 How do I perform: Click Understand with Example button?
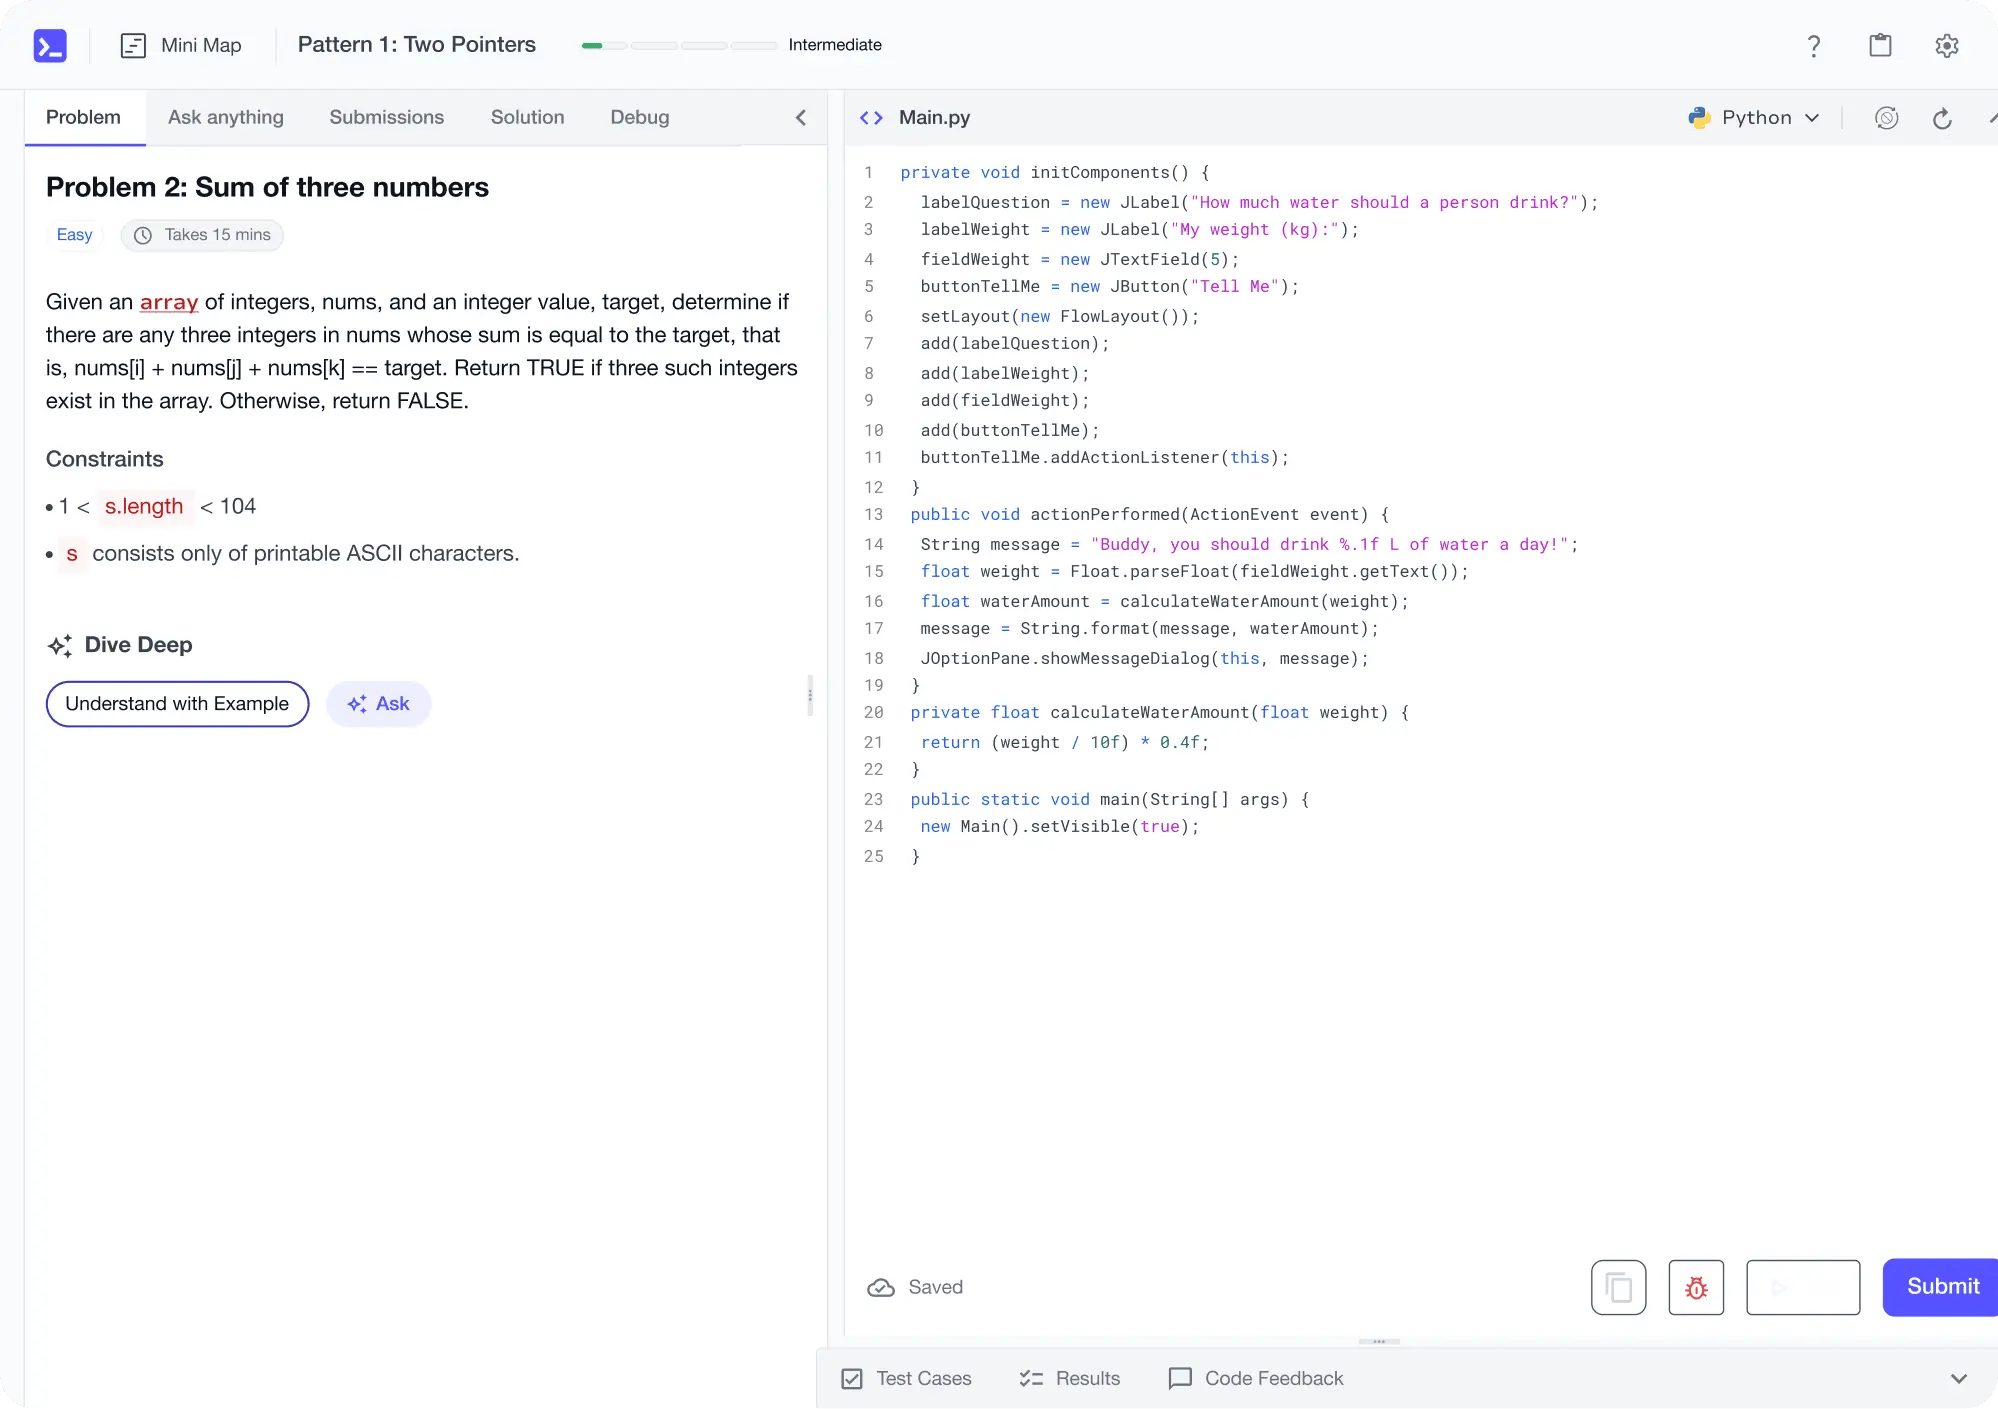(x=177, y=704)
